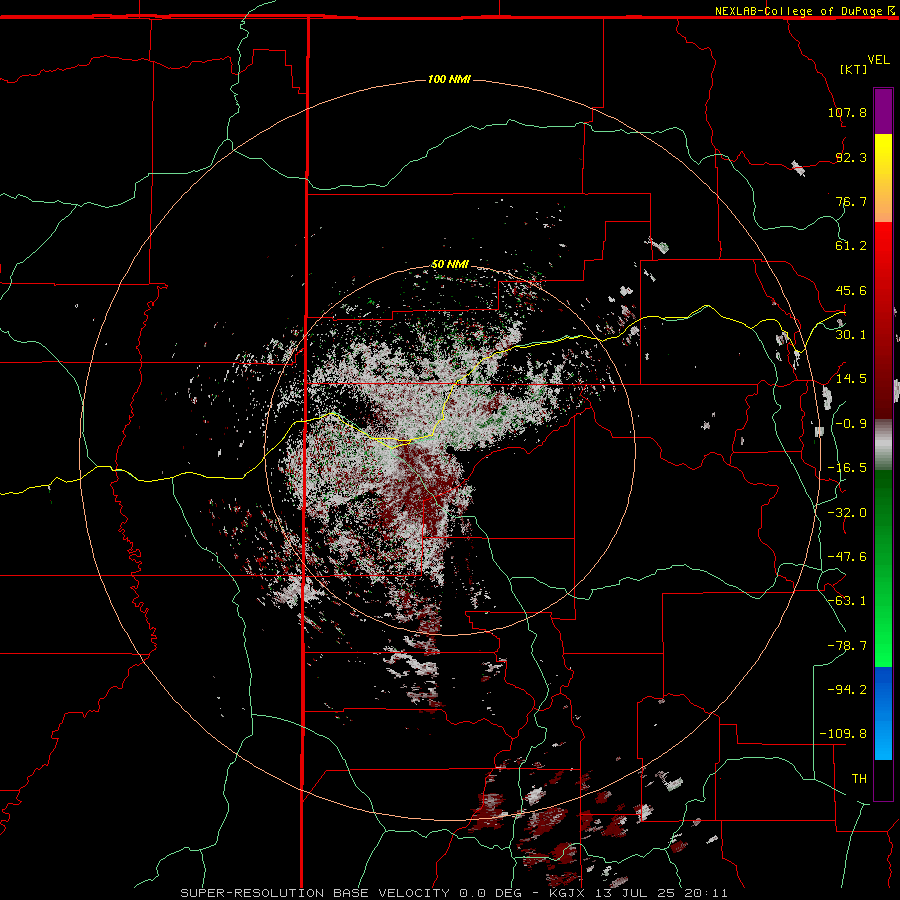900x900 pixels.
Task: Click the 14.5 scale value
Action: [851, 379]
